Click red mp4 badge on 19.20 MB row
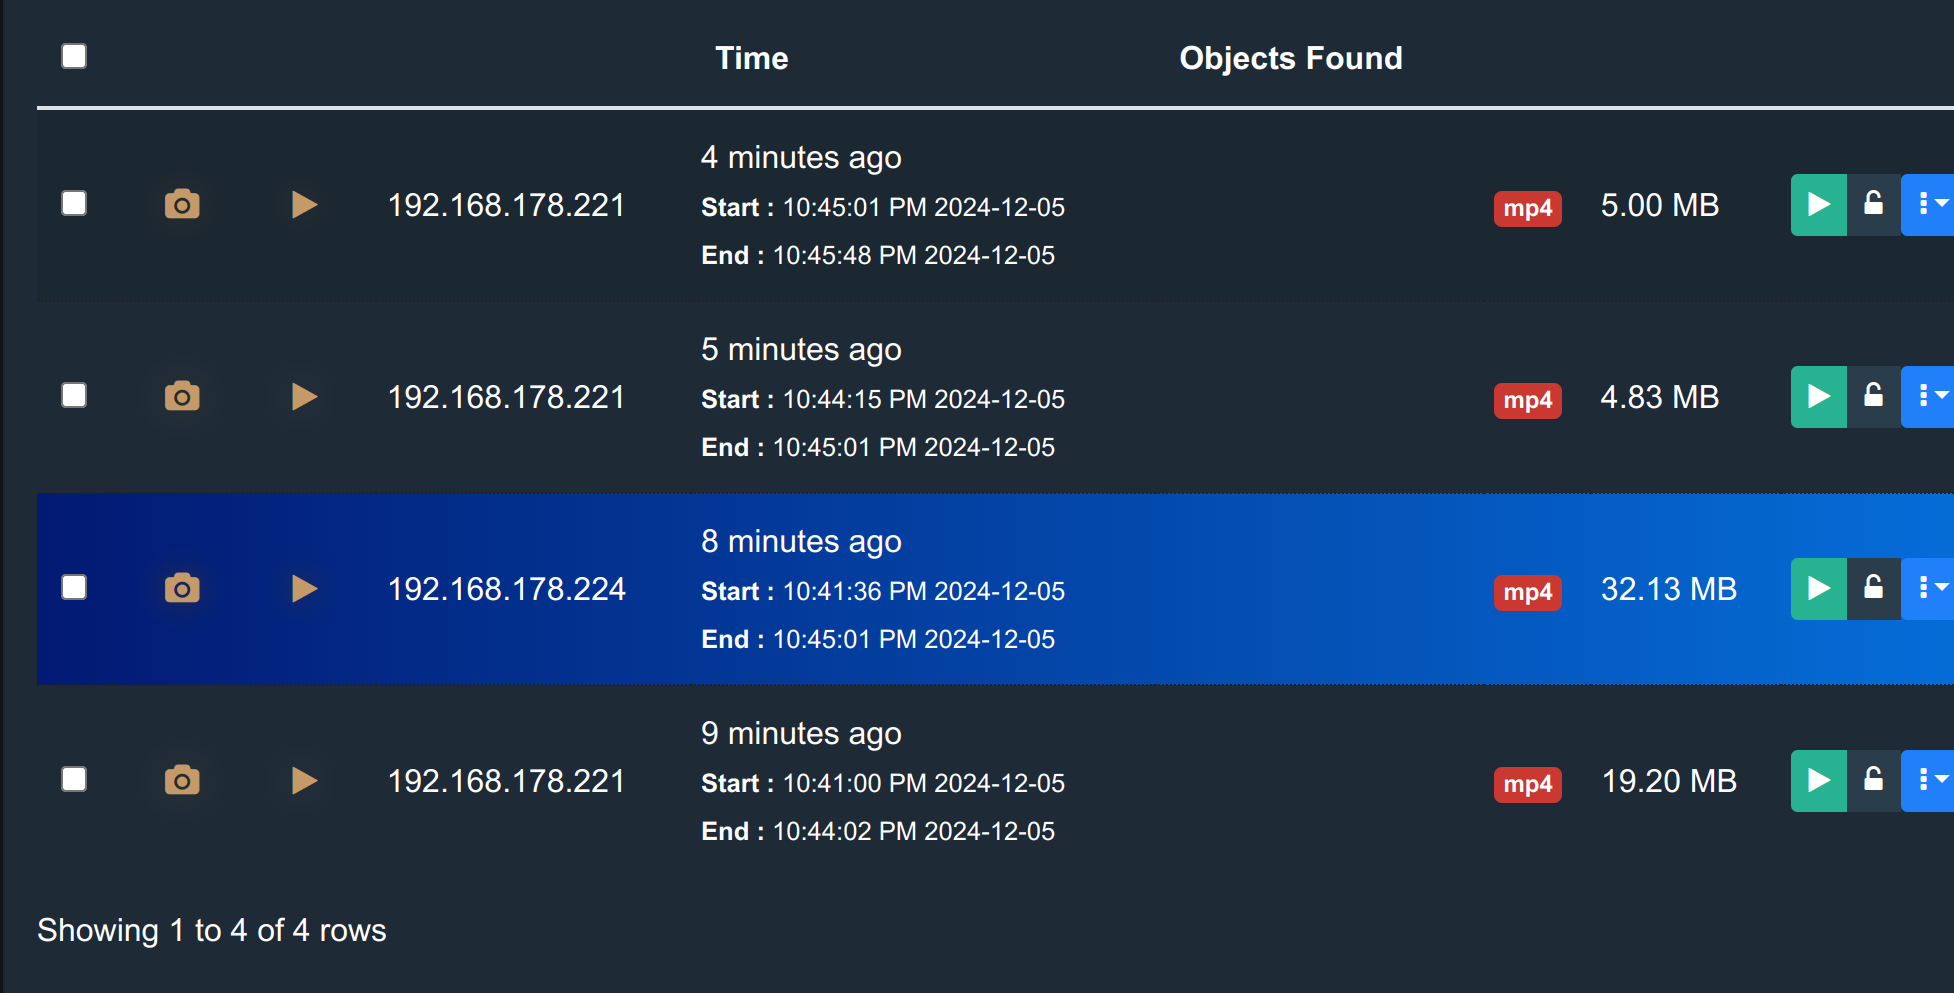The height and width of the screenshot is (993, 1954). tap(1527, 784)
